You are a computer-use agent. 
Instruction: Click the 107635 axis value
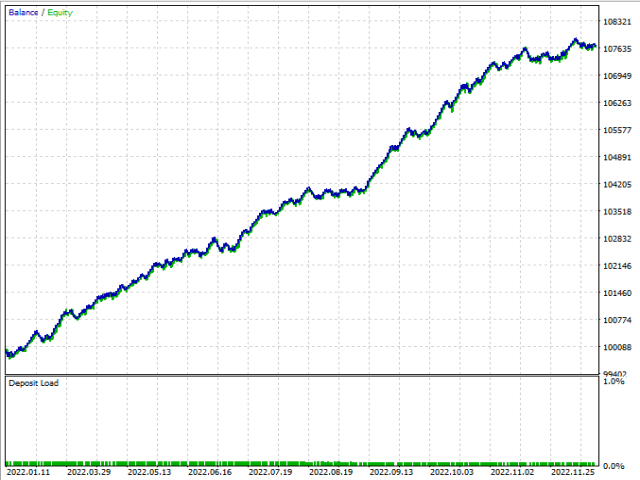617,49
